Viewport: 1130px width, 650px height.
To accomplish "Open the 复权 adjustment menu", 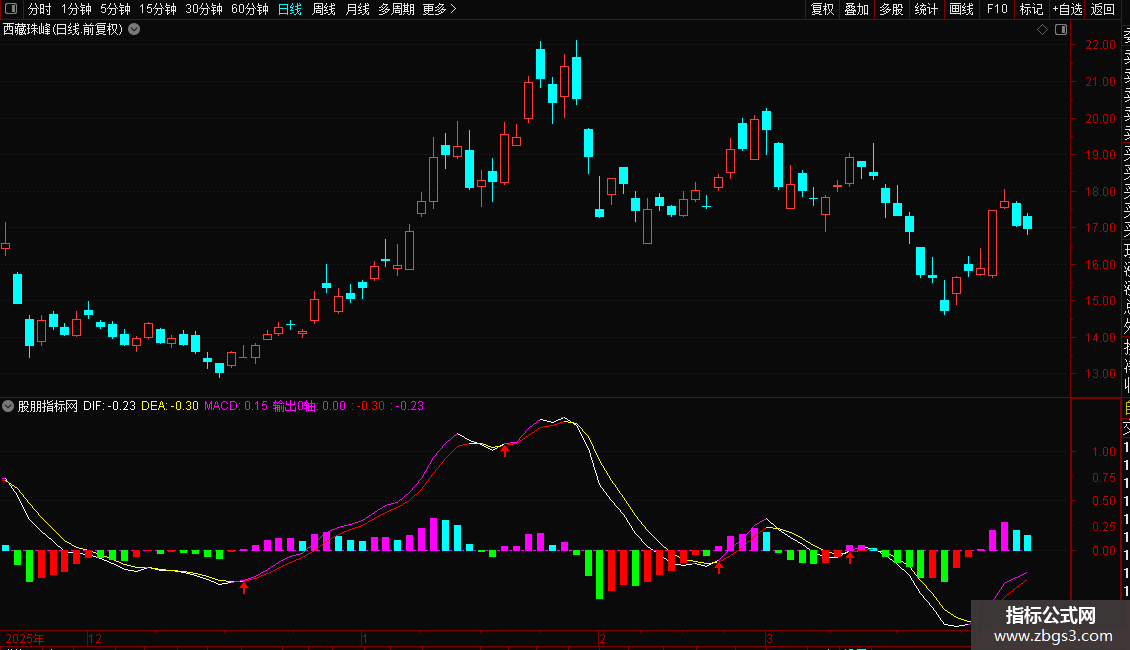I will (x=822, y=9).
